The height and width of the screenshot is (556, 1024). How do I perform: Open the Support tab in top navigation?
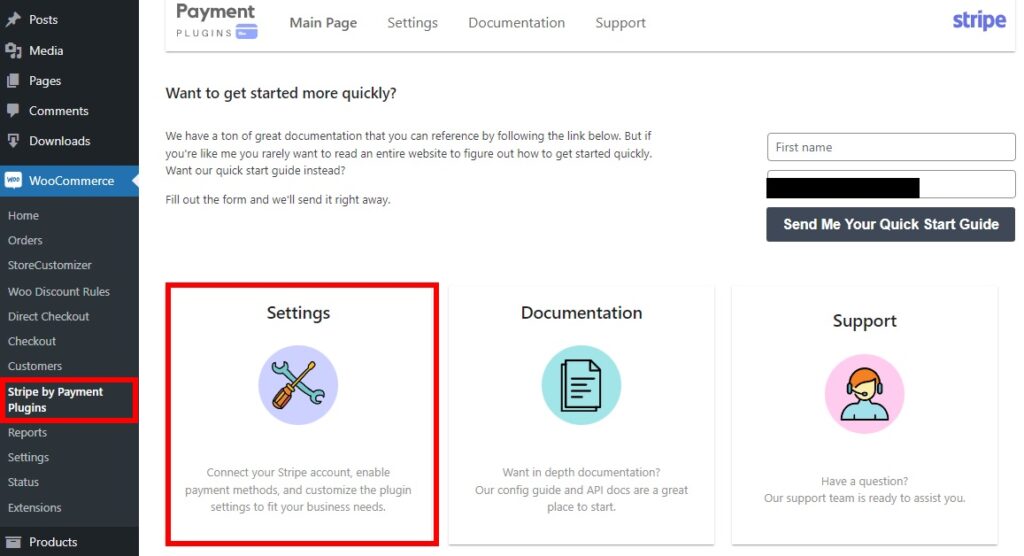click(620, 23)
